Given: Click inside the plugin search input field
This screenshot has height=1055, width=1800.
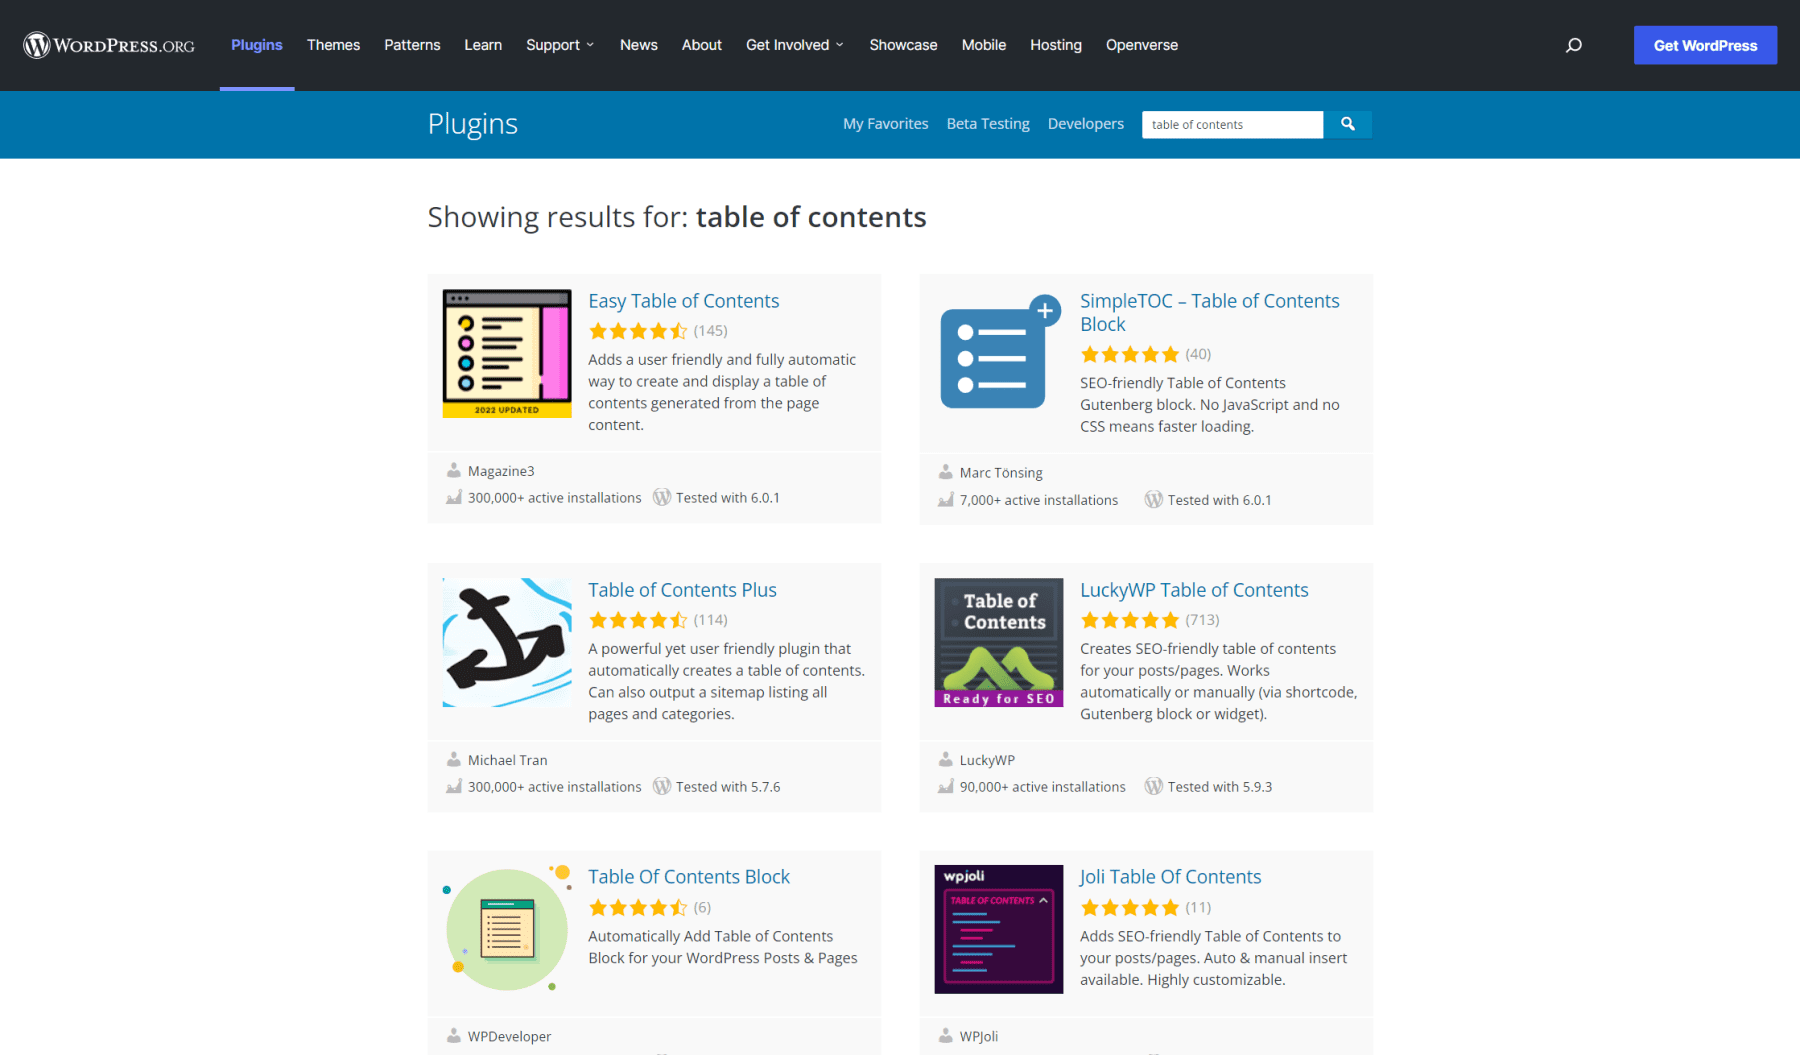Looking at the screenshot, I should pyautogui.click(x=1231, y=124).
